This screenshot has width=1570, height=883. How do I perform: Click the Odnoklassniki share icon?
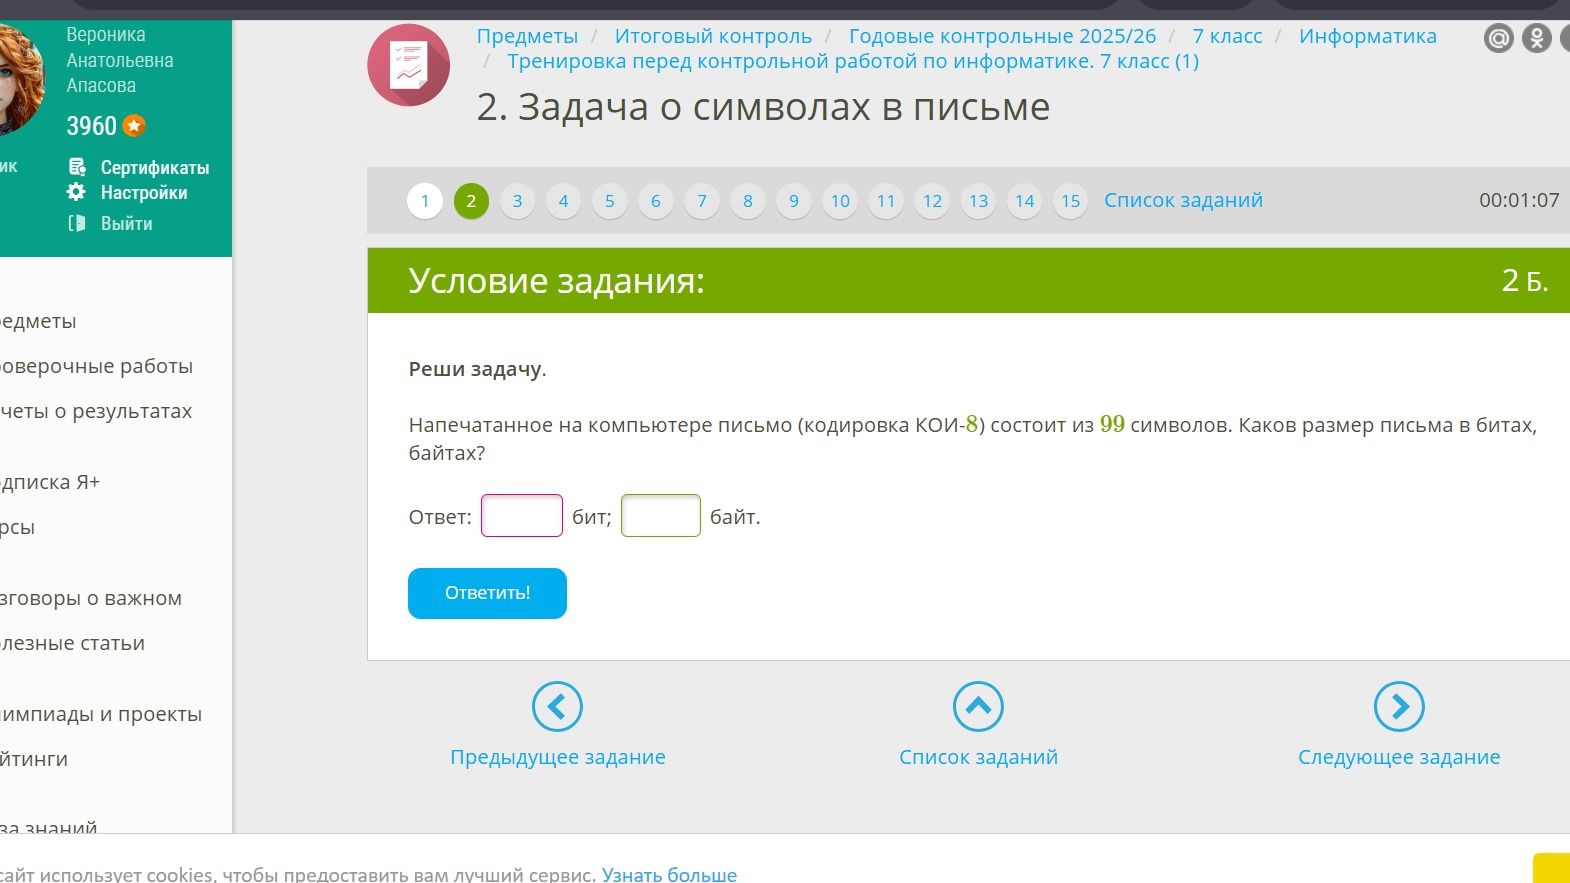pos(1536,39)
